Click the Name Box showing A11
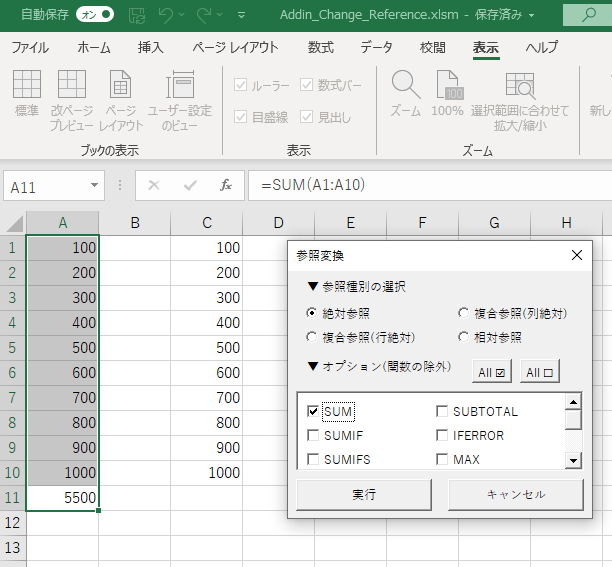This screenshot has width=612, height=567. click(x=46, y=187)
